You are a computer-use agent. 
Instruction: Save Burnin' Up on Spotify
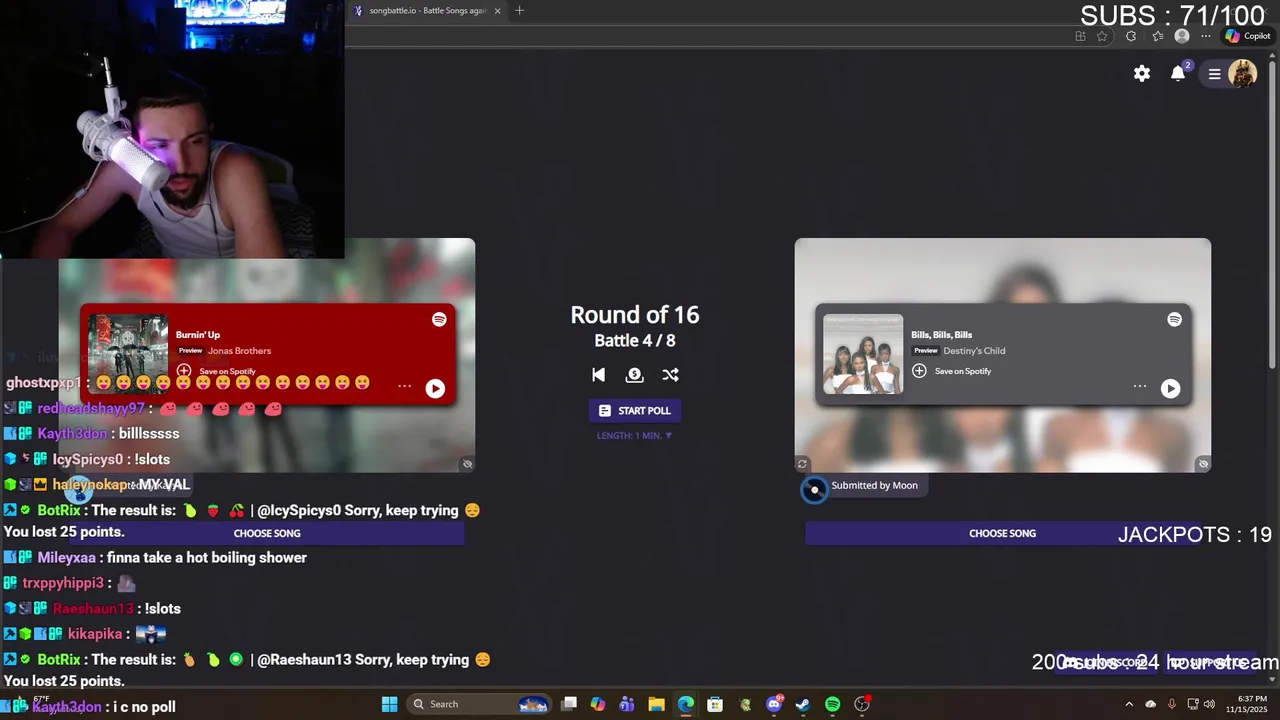pos(217,371)
